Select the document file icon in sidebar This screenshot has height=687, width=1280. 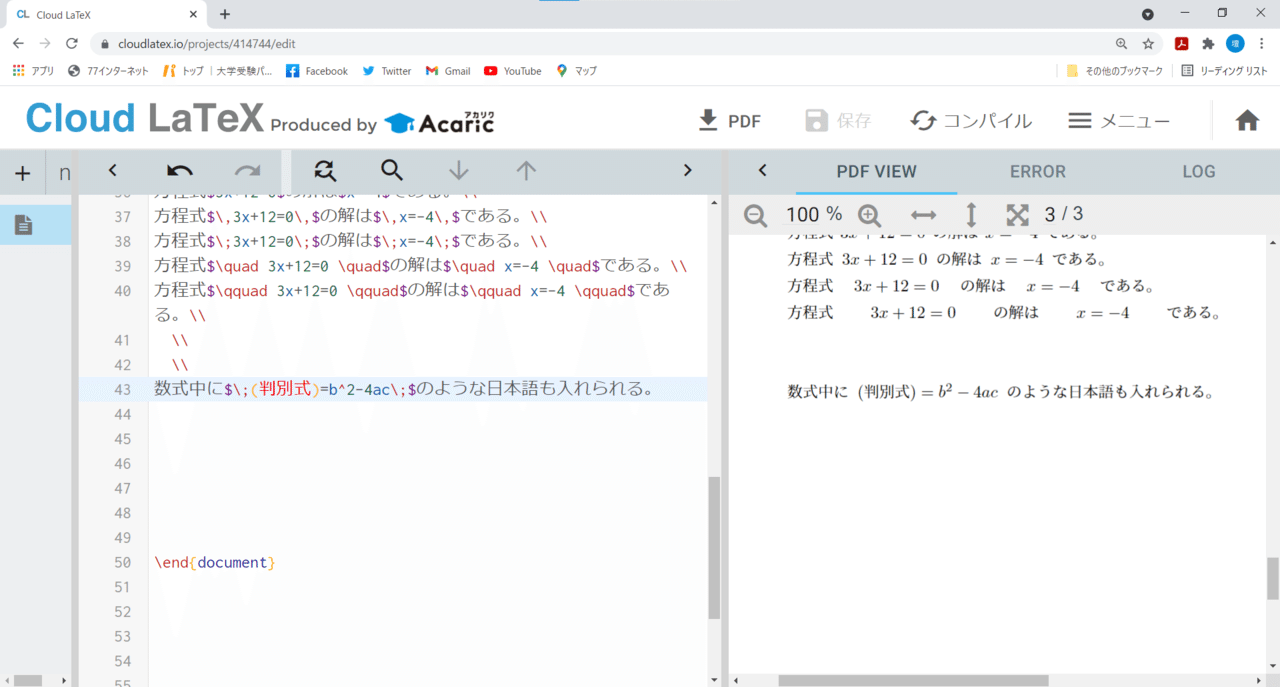[23, 225]
